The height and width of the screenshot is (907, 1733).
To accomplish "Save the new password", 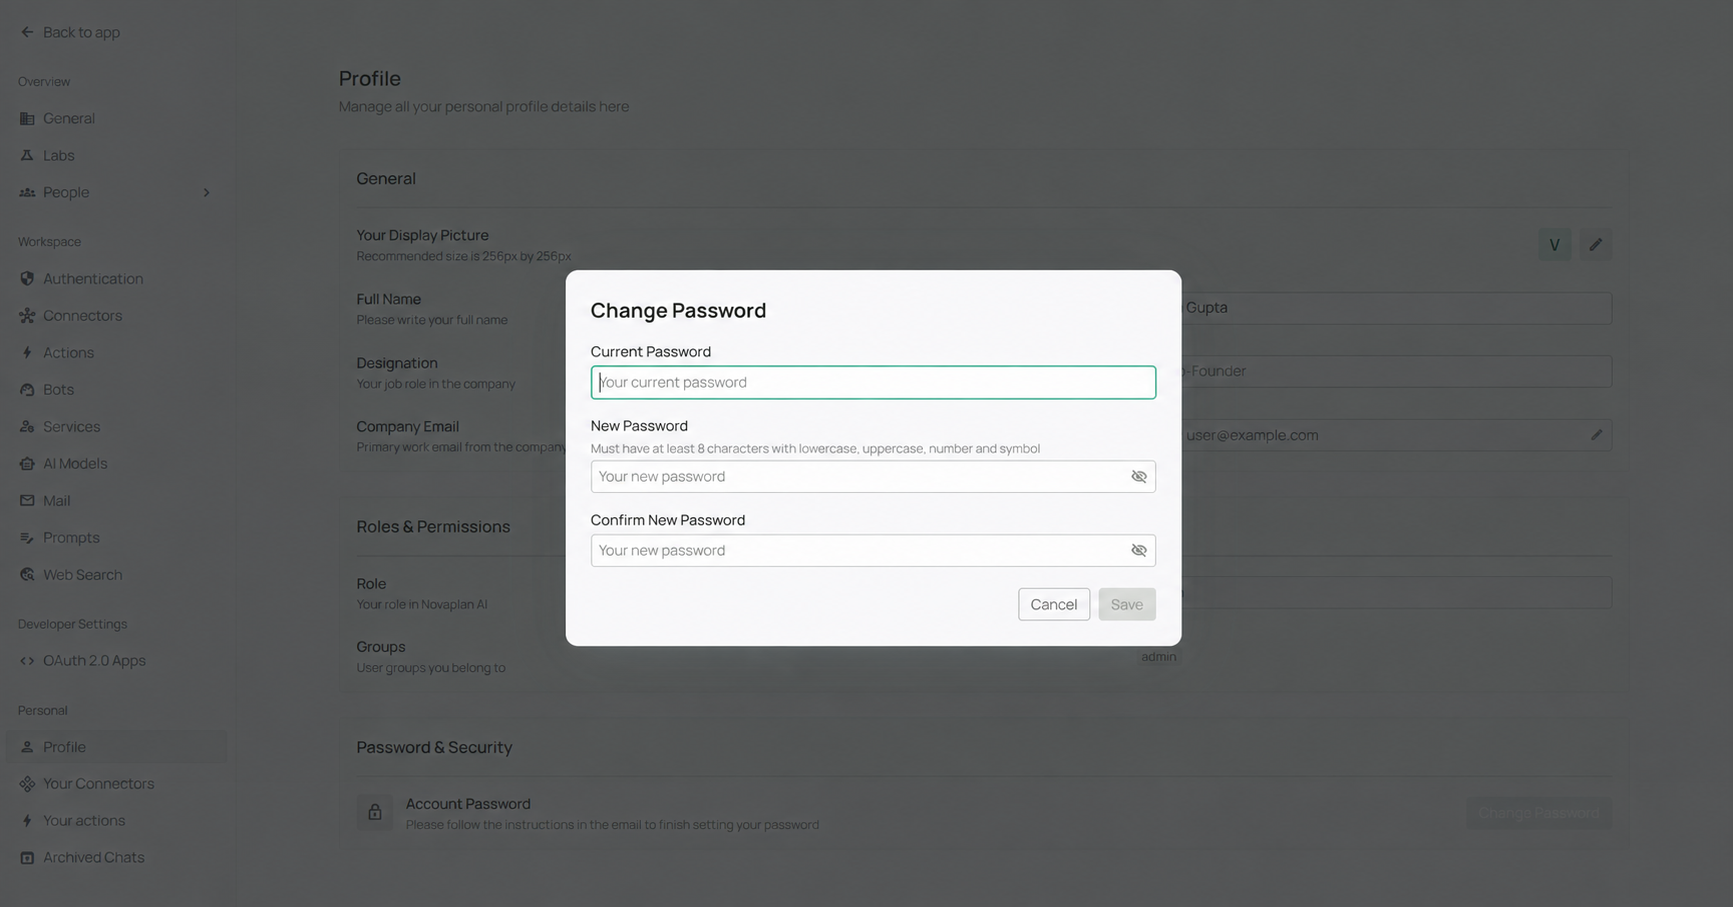I will [x=1127, y=605].
